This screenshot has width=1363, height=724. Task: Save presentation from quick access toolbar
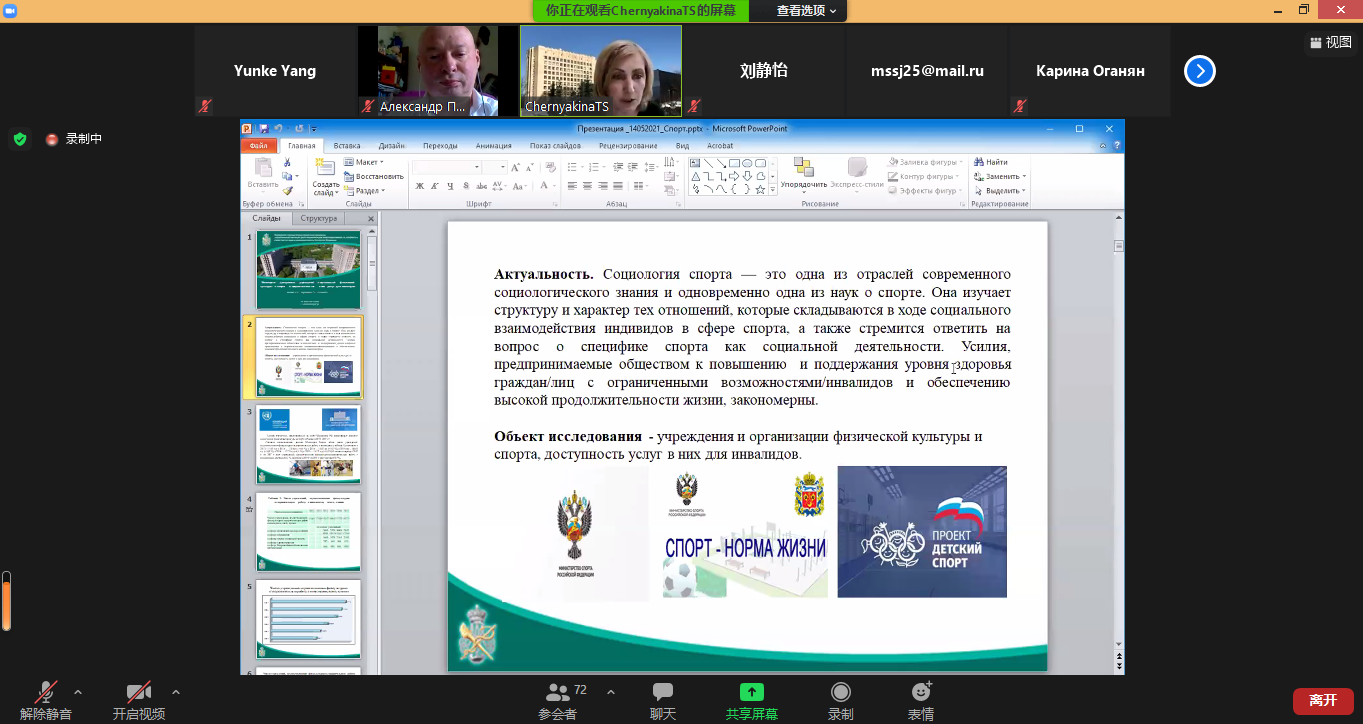[264, 129]
